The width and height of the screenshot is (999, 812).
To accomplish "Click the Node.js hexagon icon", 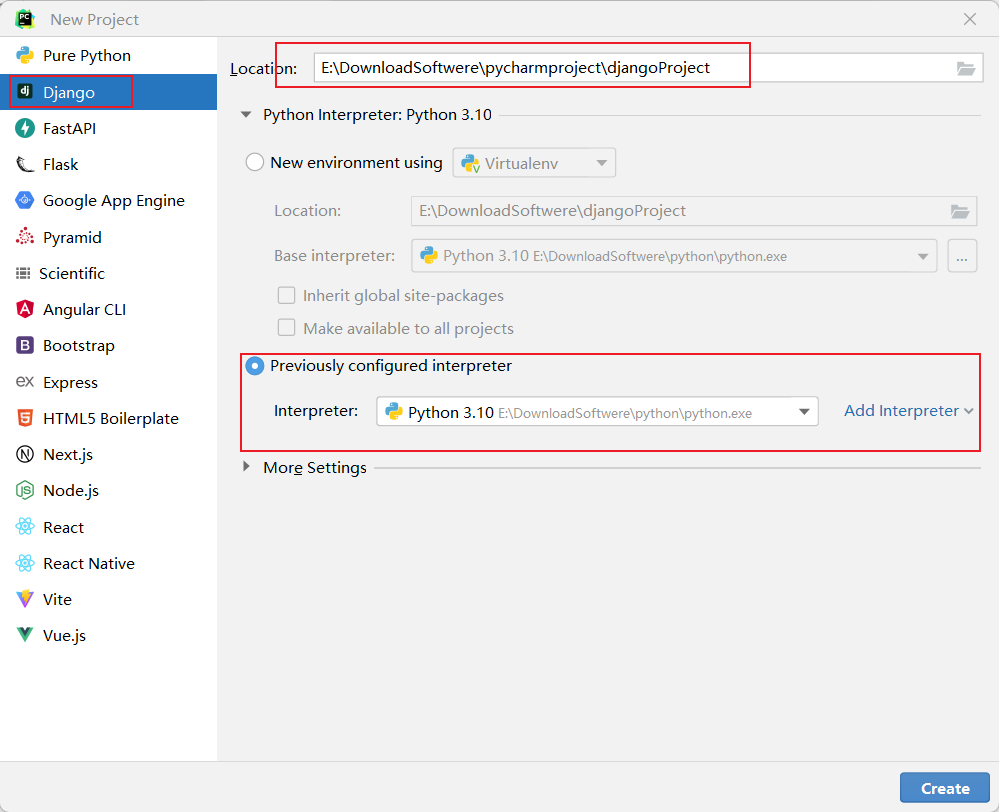I will point(25,490).
